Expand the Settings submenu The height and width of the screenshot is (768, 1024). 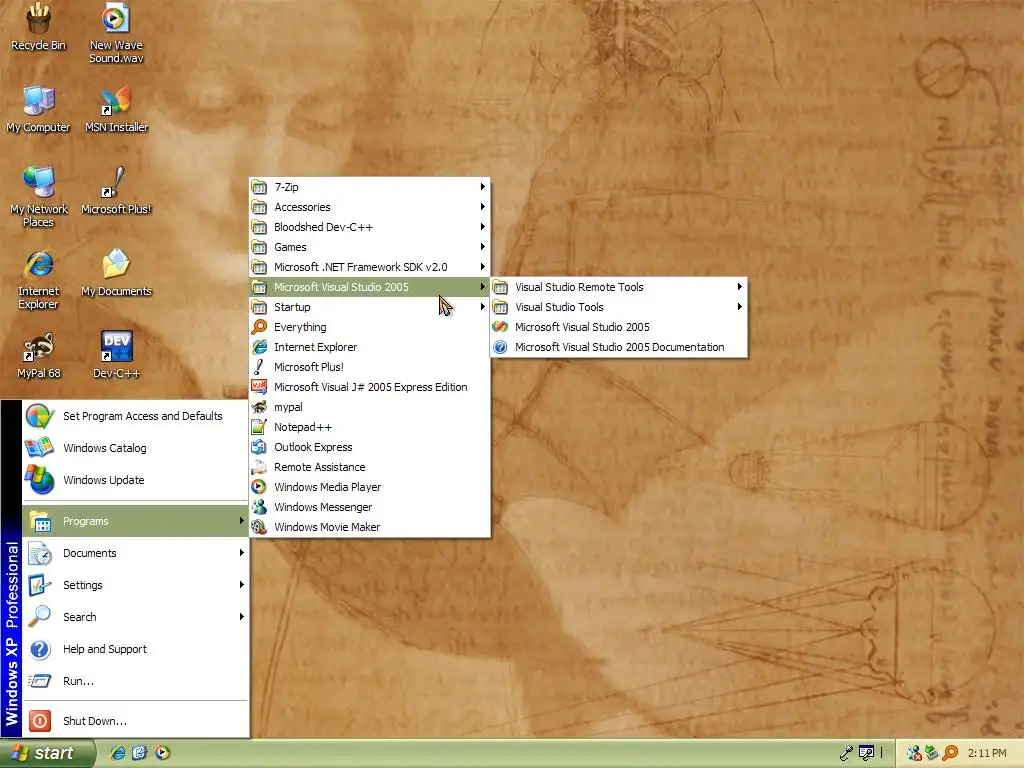(x=136, y=585)
